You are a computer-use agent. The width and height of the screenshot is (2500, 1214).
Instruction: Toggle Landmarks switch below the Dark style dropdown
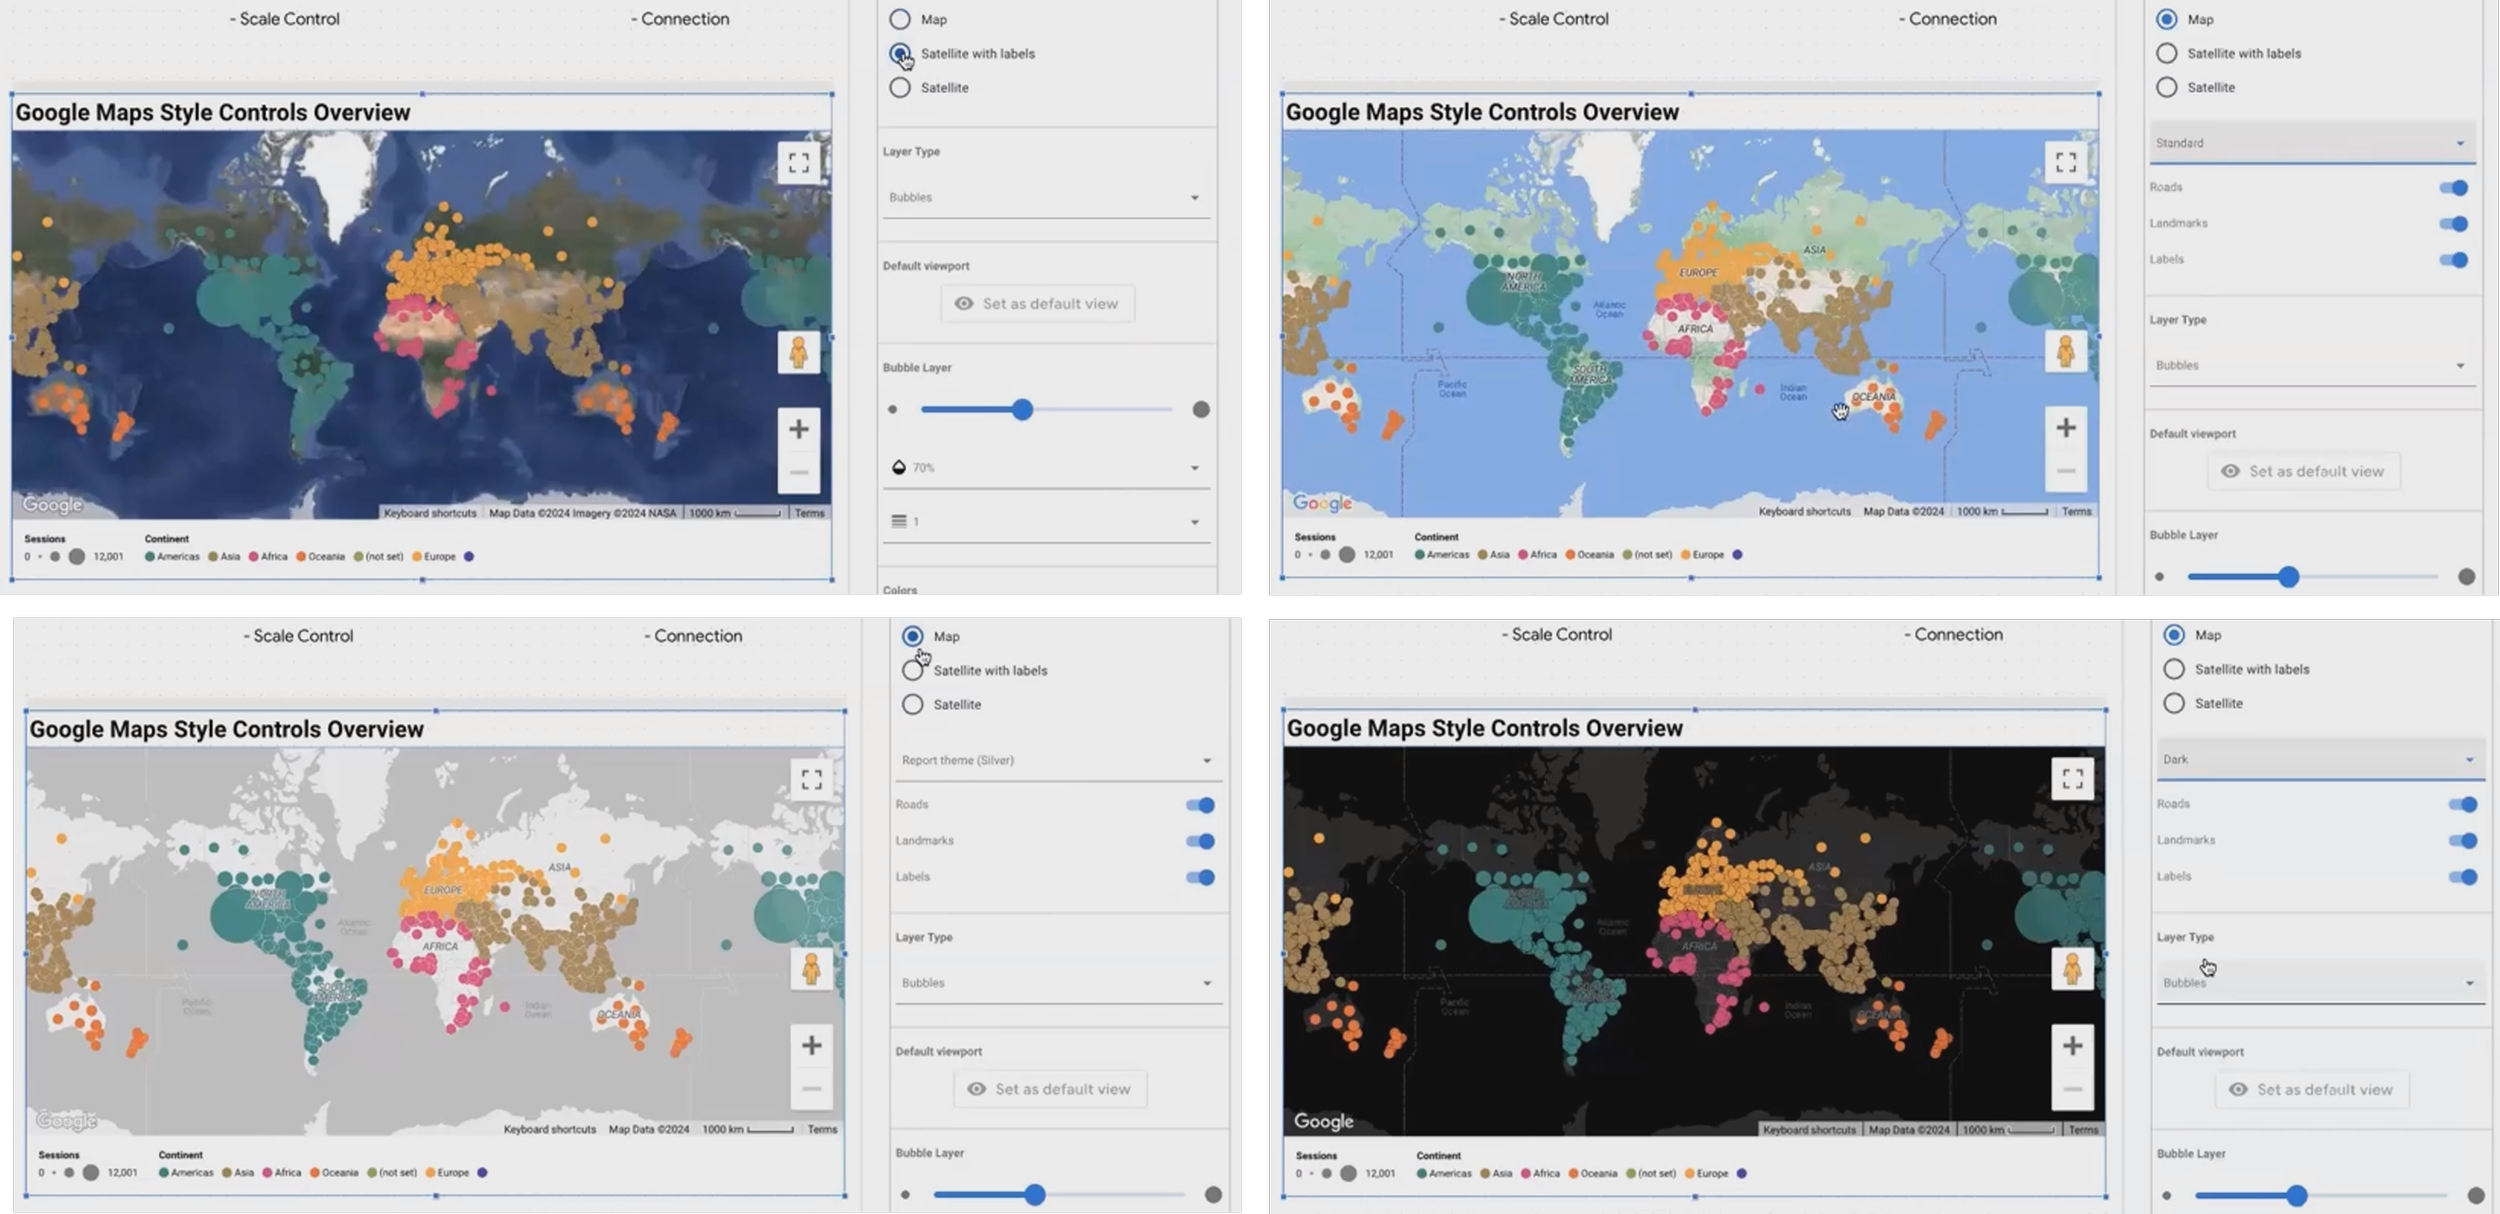click(2462, 841)
